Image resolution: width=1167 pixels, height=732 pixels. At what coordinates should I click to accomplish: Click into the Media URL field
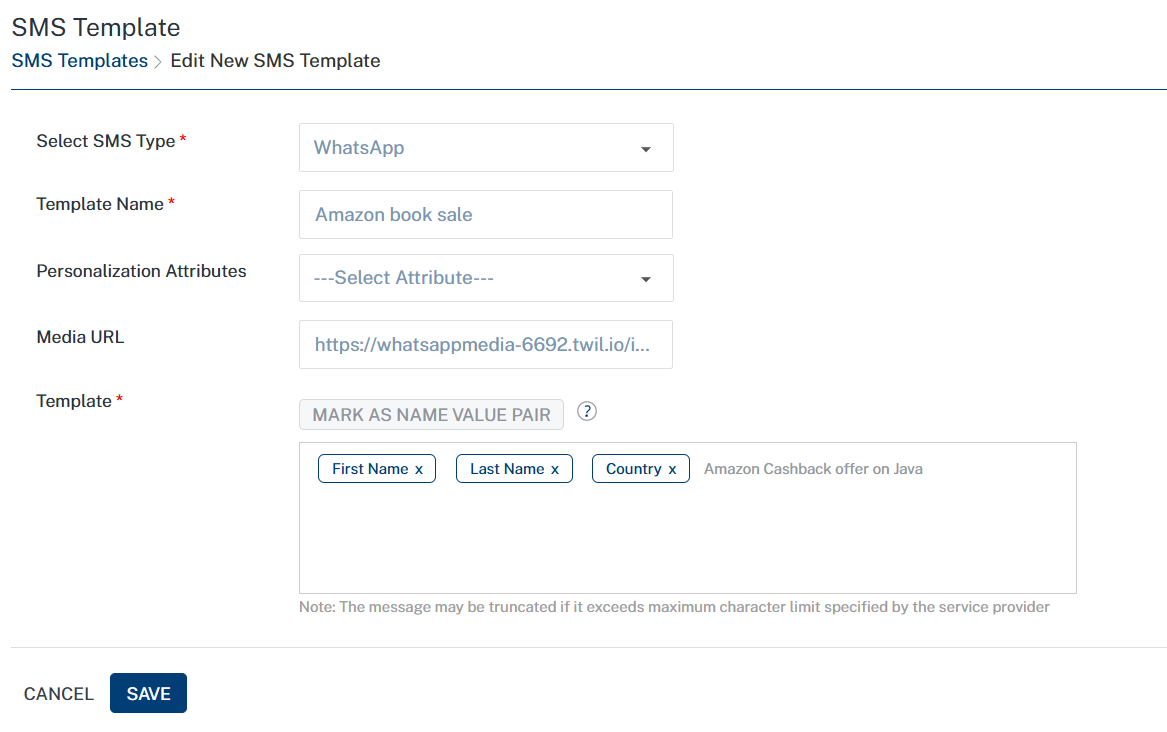(x=485, y=345)
